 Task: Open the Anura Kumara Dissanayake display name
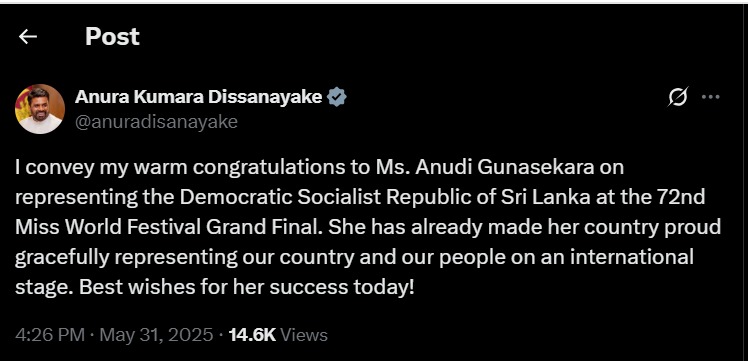[x=198, y=97]
